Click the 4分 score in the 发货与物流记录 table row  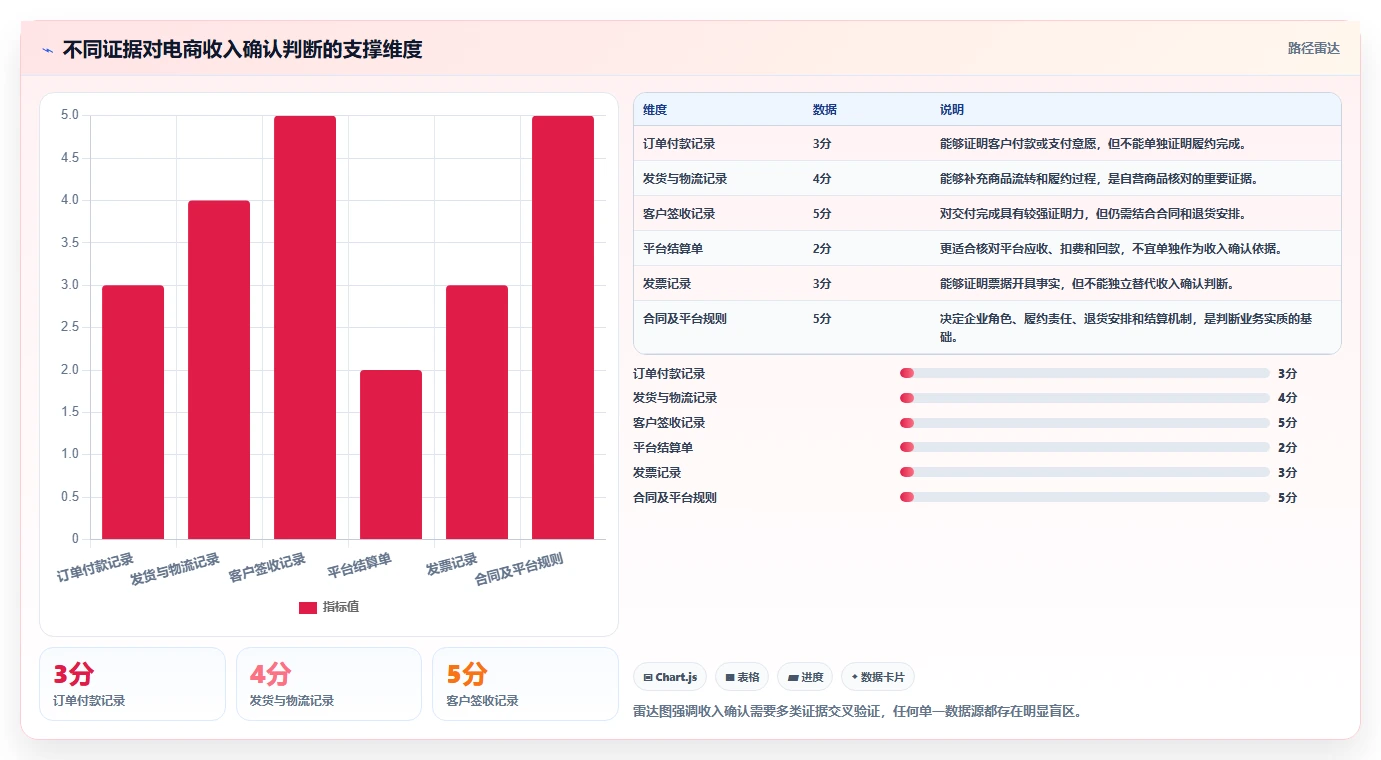822,178
